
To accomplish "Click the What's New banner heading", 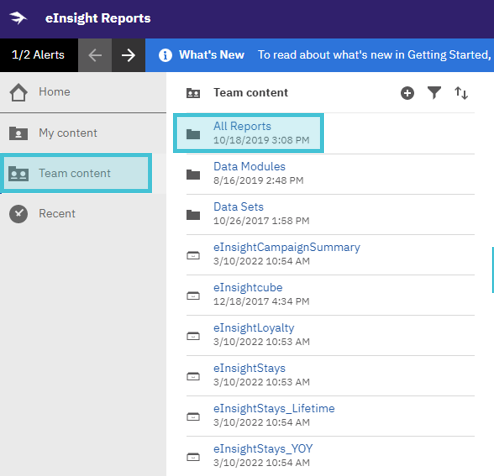I will 212,55.
